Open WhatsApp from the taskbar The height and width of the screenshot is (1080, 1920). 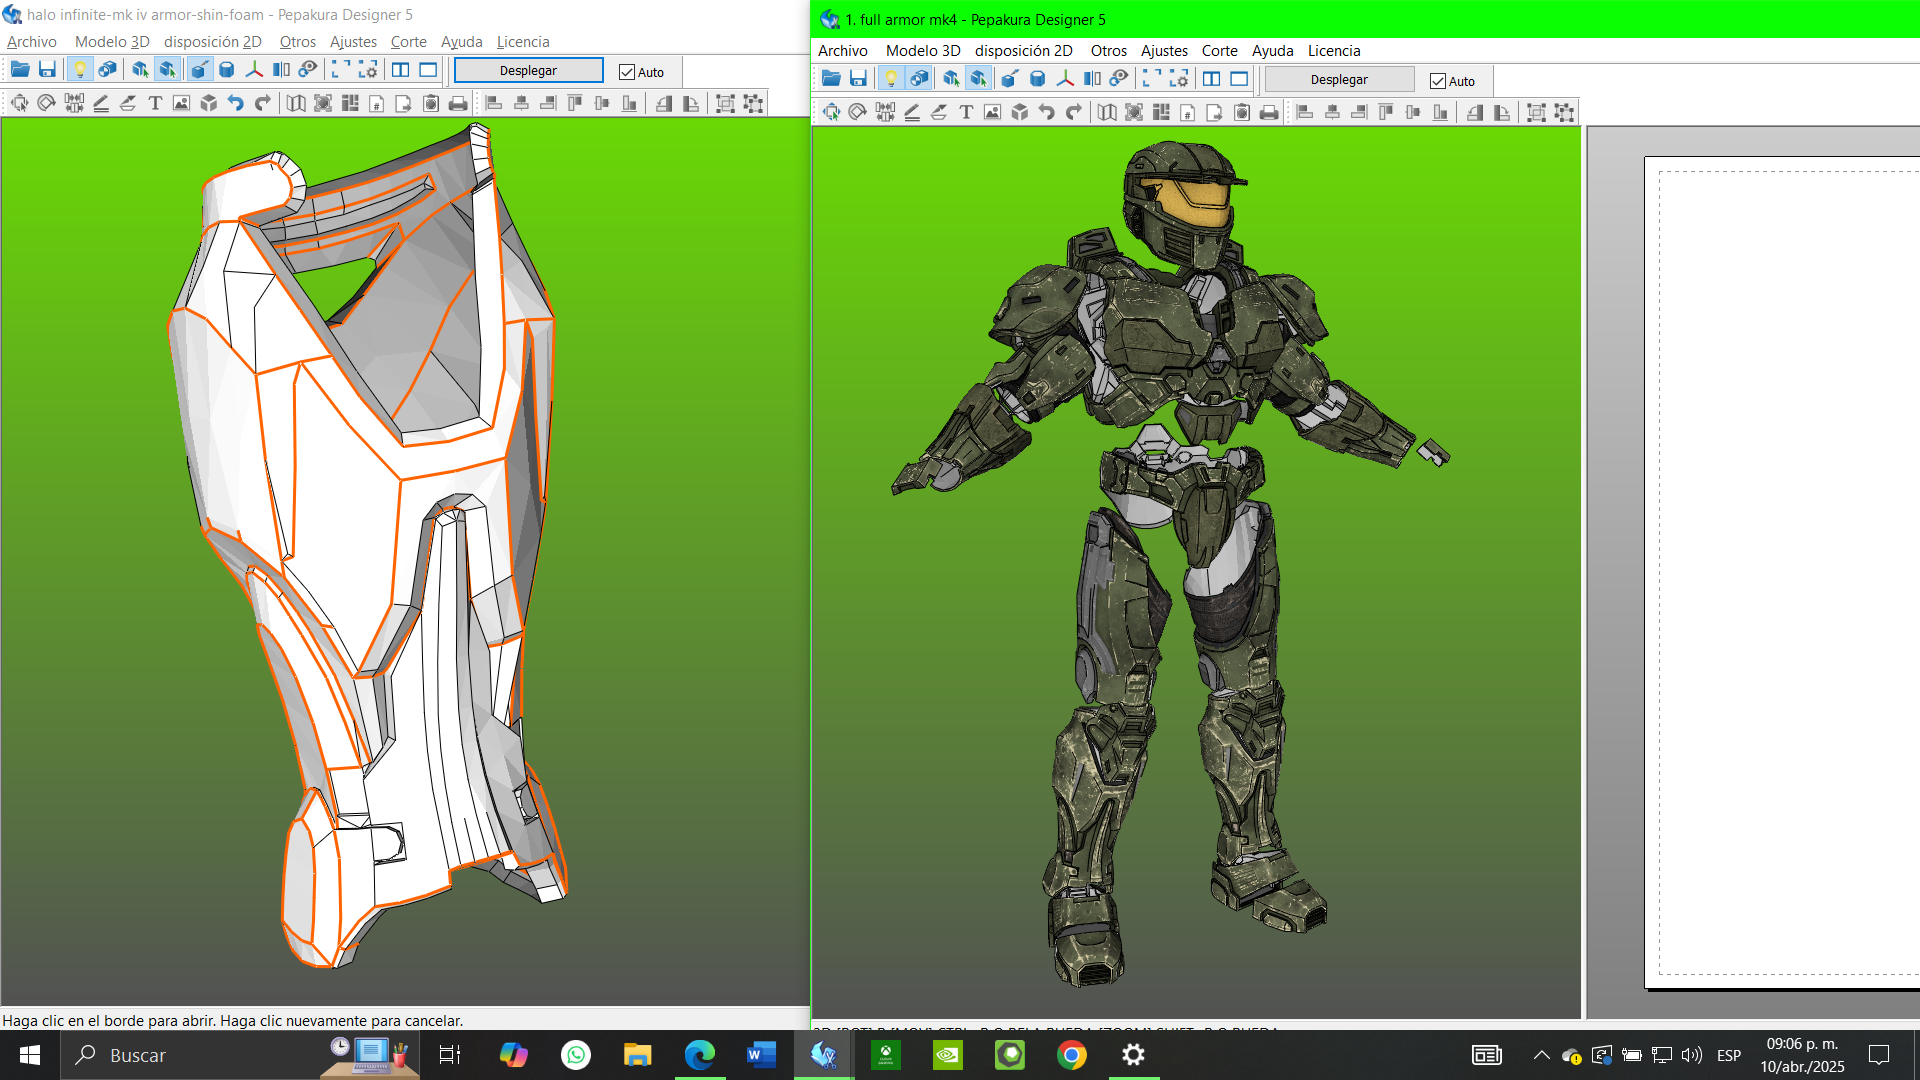576,1055
